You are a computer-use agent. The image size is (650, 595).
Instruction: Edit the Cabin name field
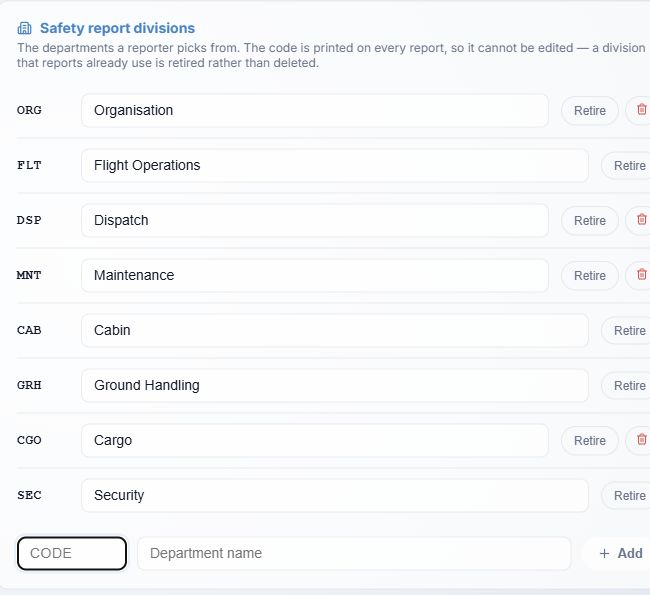[x=335, y=330]
